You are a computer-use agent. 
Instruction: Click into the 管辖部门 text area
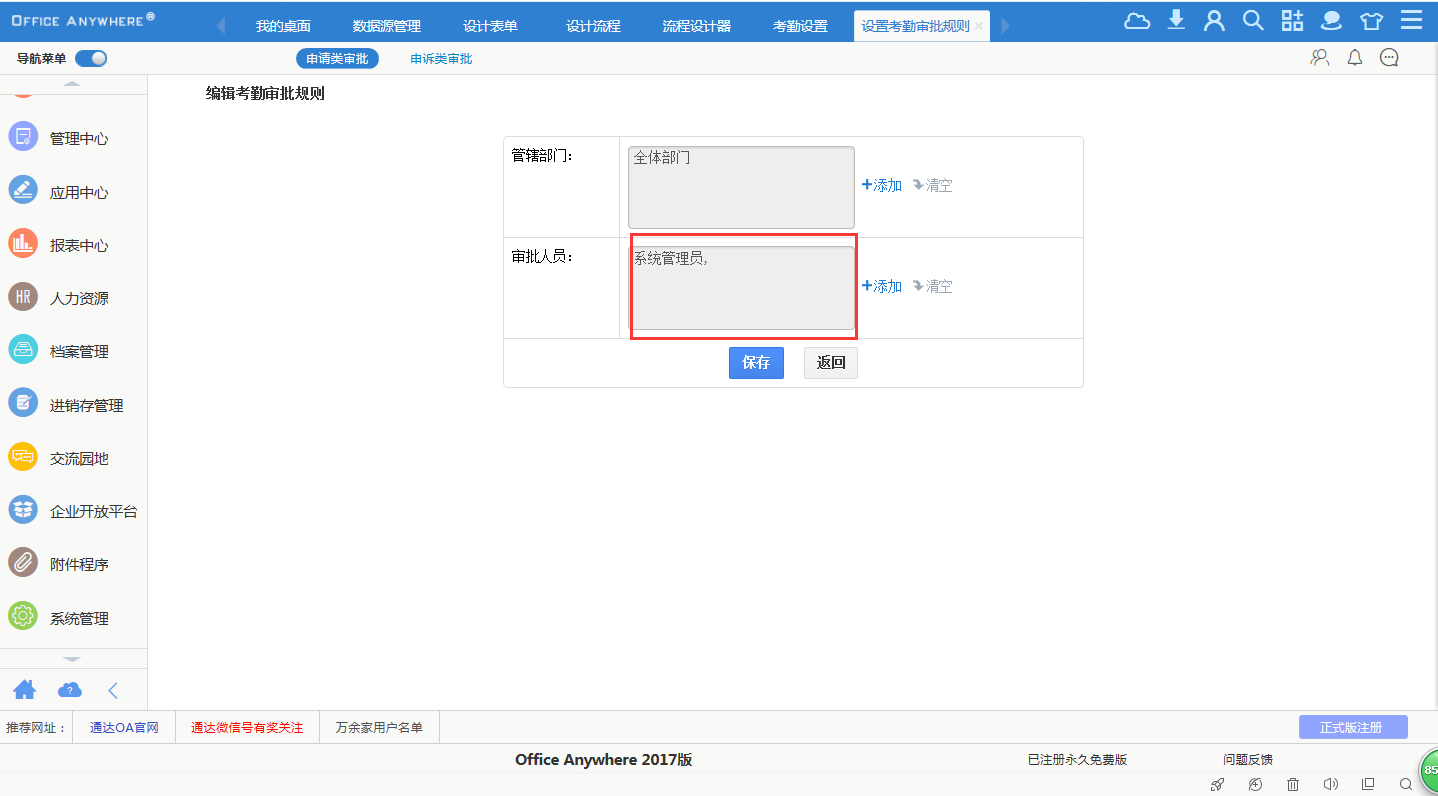[741, 187]
